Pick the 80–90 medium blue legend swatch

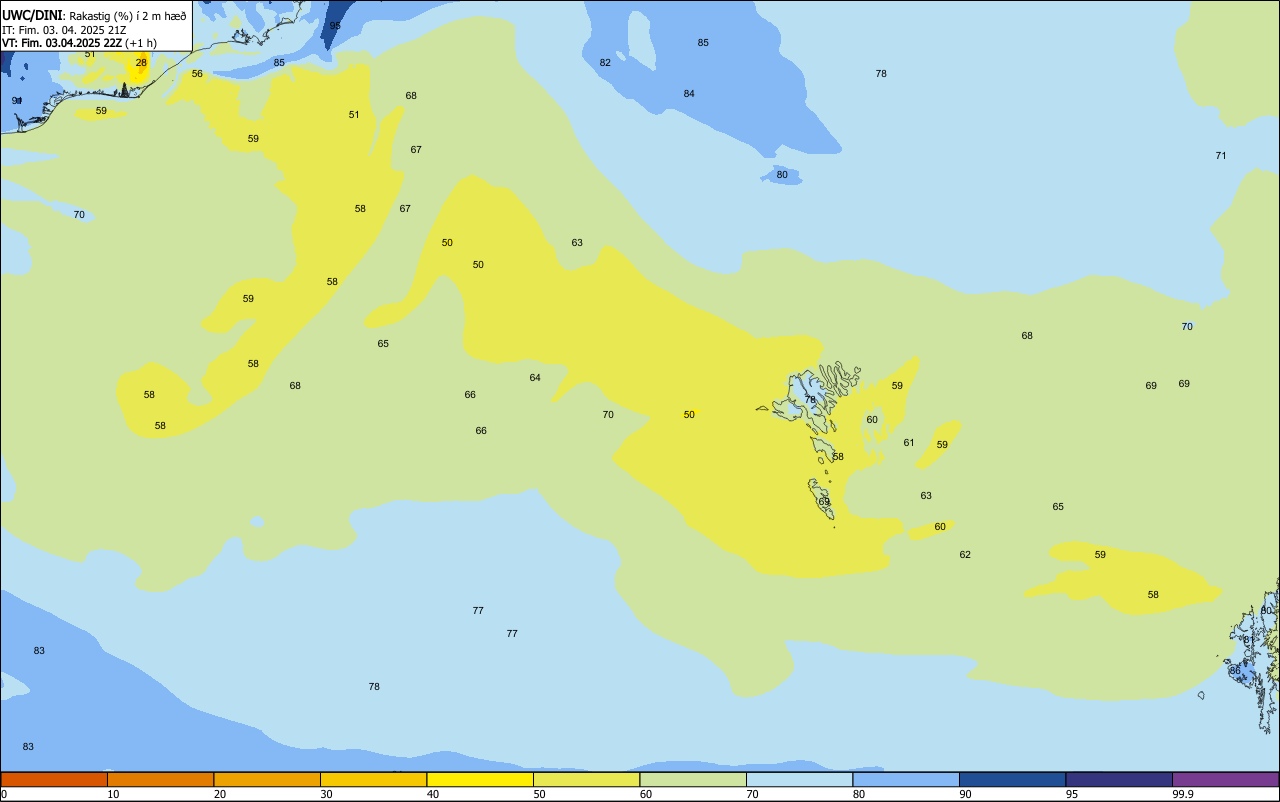click(906, 779)
